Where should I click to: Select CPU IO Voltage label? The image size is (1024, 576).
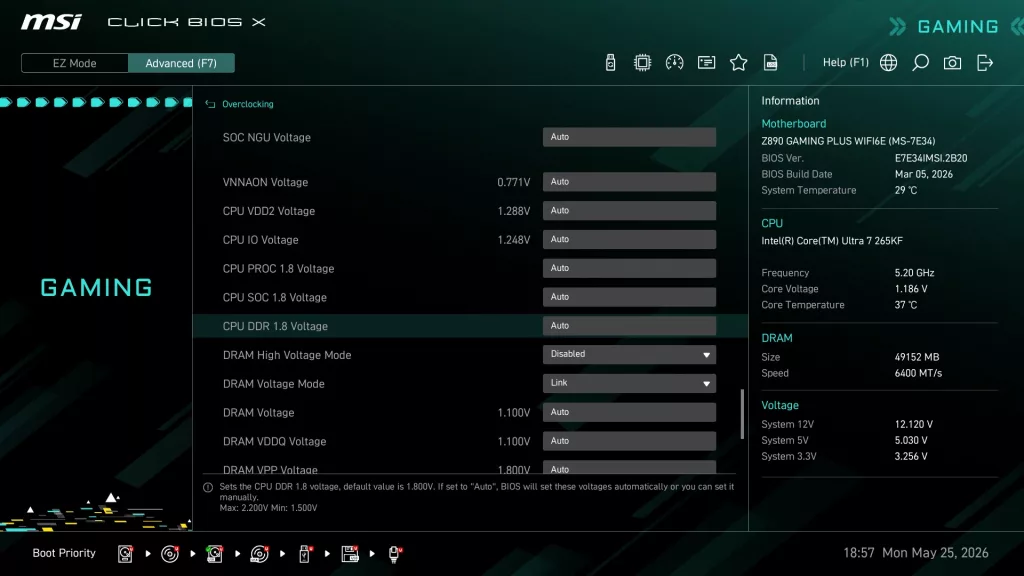coord(261,240)
